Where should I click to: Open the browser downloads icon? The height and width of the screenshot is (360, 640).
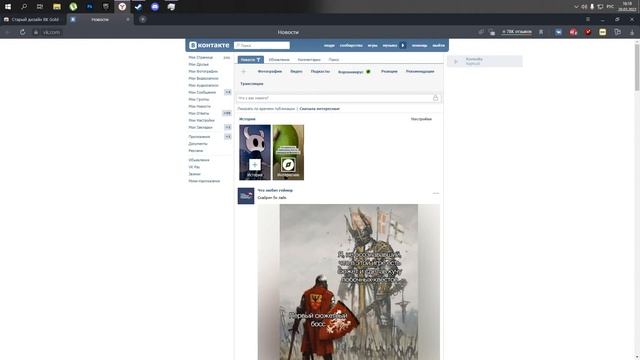coord(632,32)
